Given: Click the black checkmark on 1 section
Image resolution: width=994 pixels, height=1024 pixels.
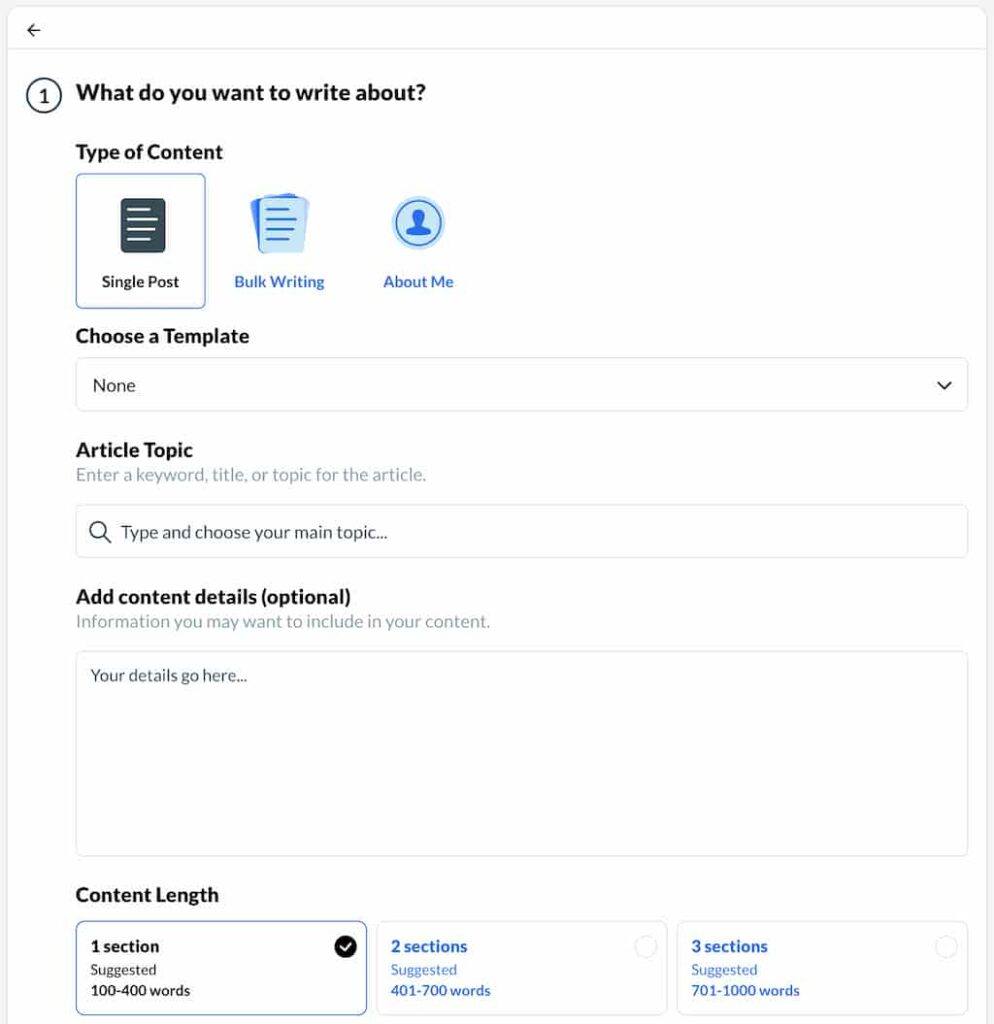Looking at the screenshot, I should [345, 946].
